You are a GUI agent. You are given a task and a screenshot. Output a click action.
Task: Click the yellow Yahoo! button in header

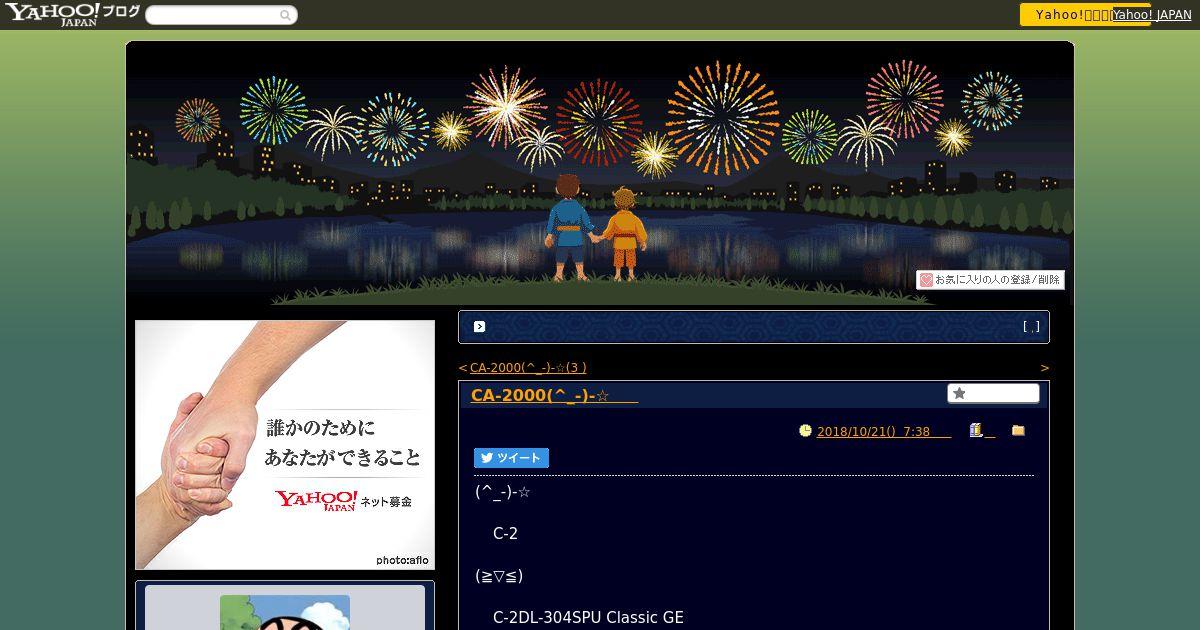click(1066, 14)
